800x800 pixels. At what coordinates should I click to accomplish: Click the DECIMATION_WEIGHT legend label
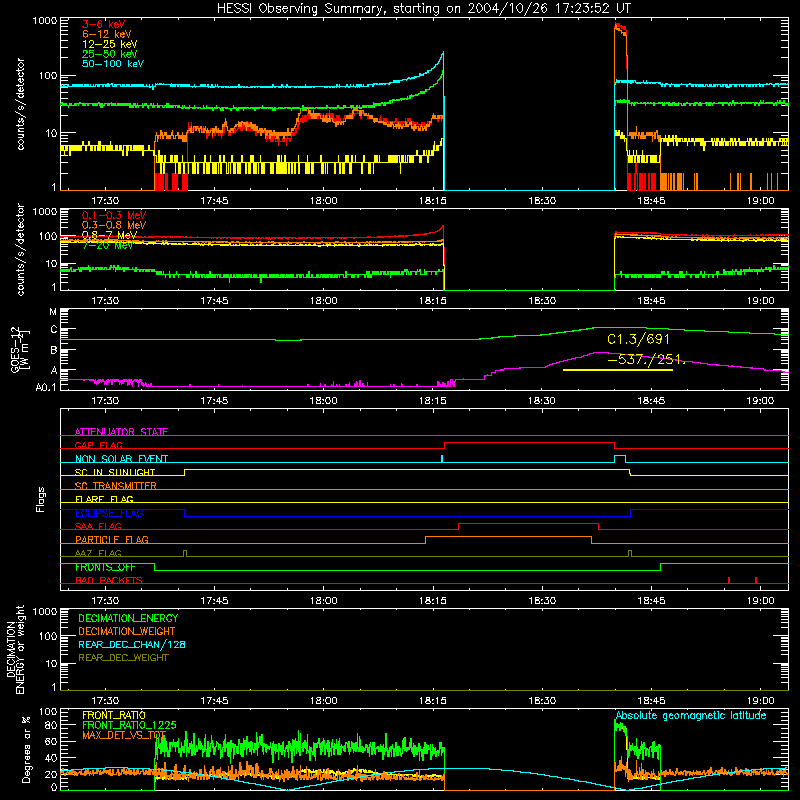point(127,631)
